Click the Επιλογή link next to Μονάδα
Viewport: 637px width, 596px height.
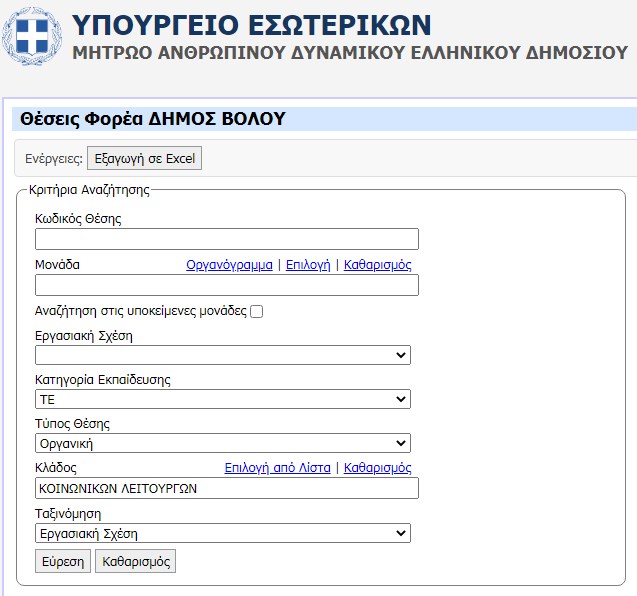pos(308,265)
